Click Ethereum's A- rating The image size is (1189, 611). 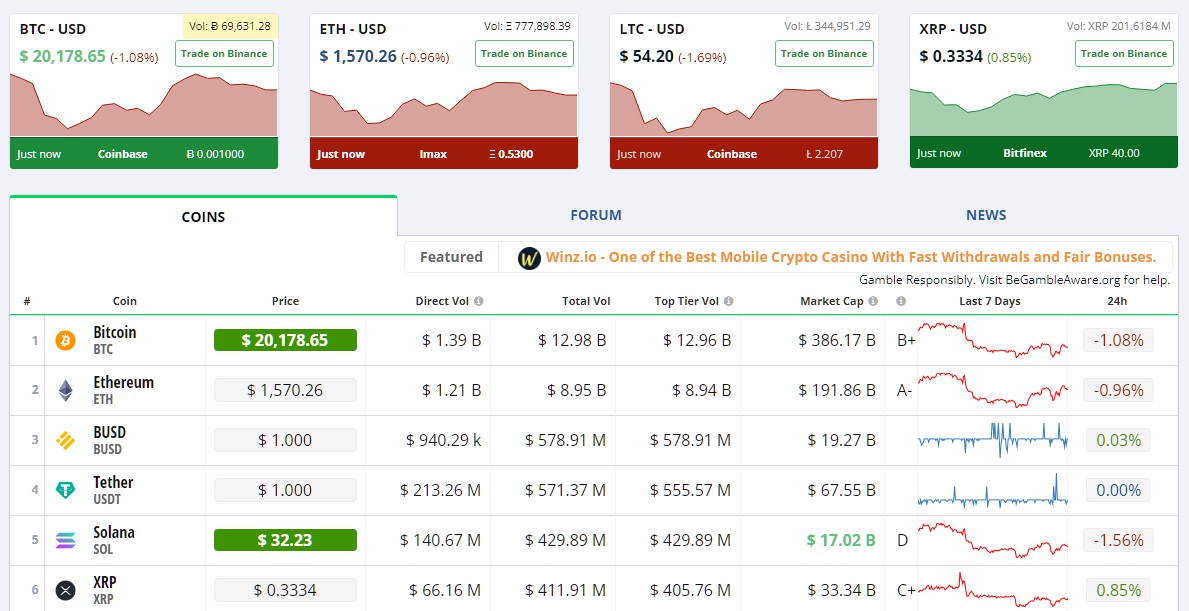tap(905, 390)
